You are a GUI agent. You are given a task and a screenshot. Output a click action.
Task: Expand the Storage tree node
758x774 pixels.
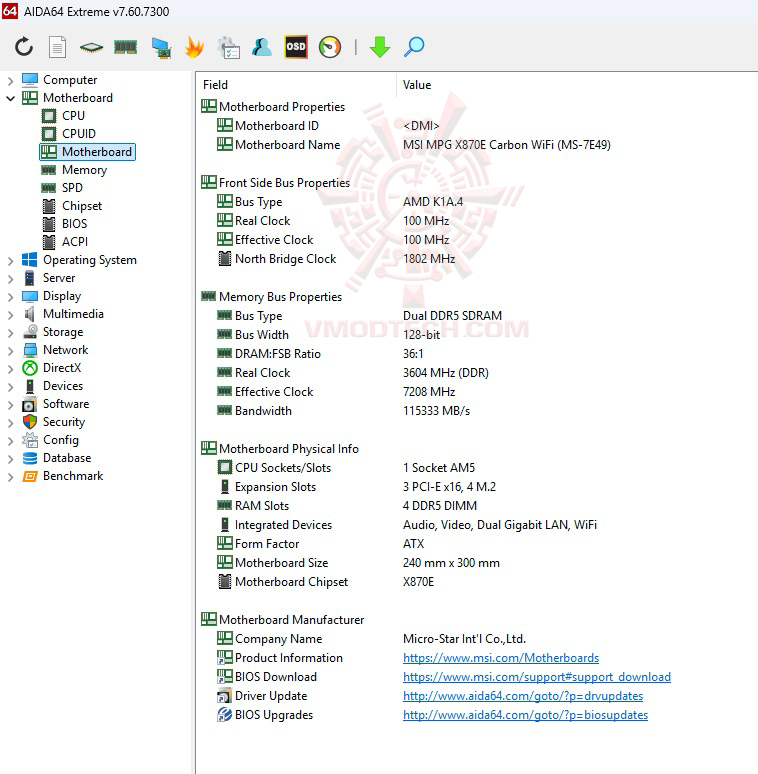(x=10, y=333)
